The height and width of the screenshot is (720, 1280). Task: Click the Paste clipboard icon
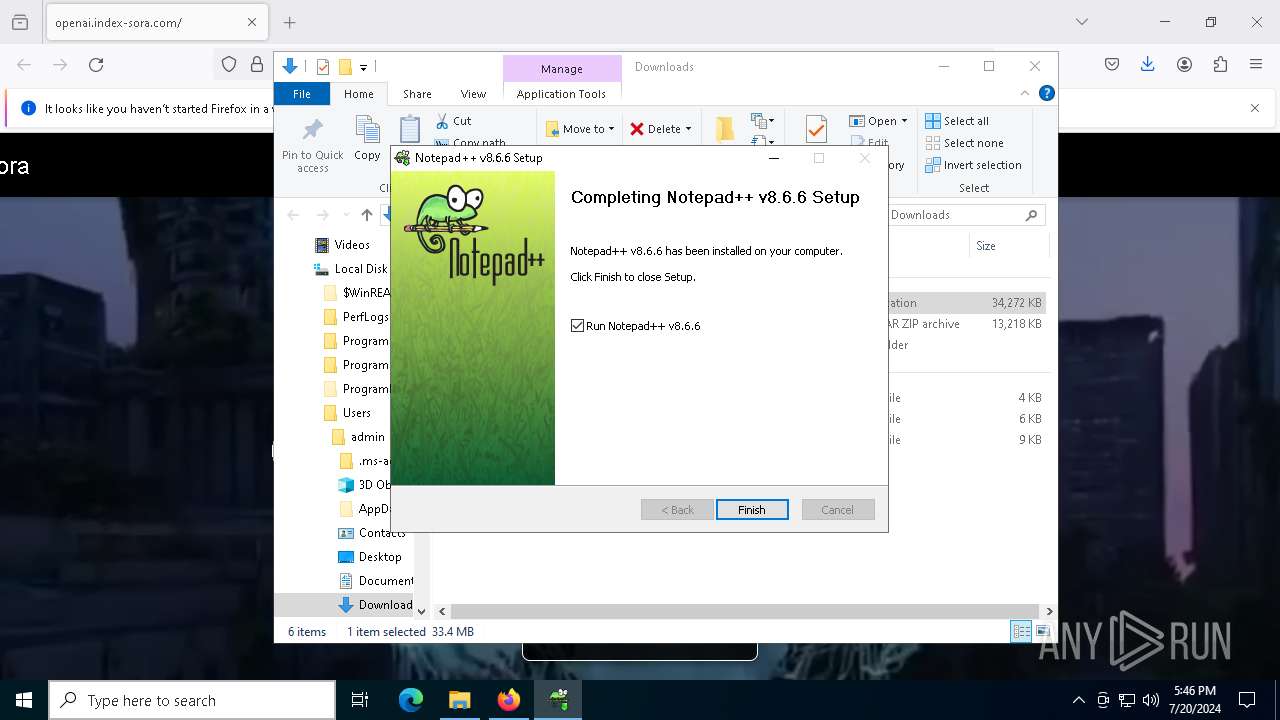point(410,130)
